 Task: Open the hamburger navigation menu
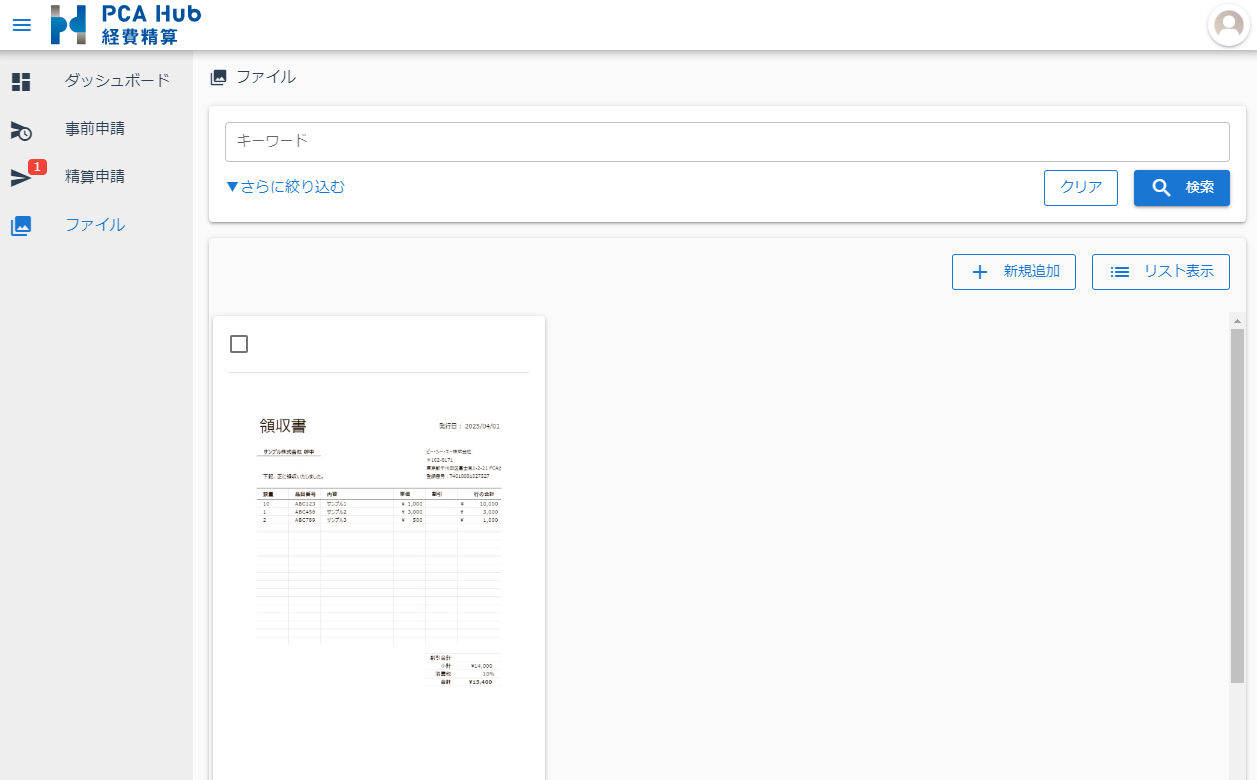21,25
